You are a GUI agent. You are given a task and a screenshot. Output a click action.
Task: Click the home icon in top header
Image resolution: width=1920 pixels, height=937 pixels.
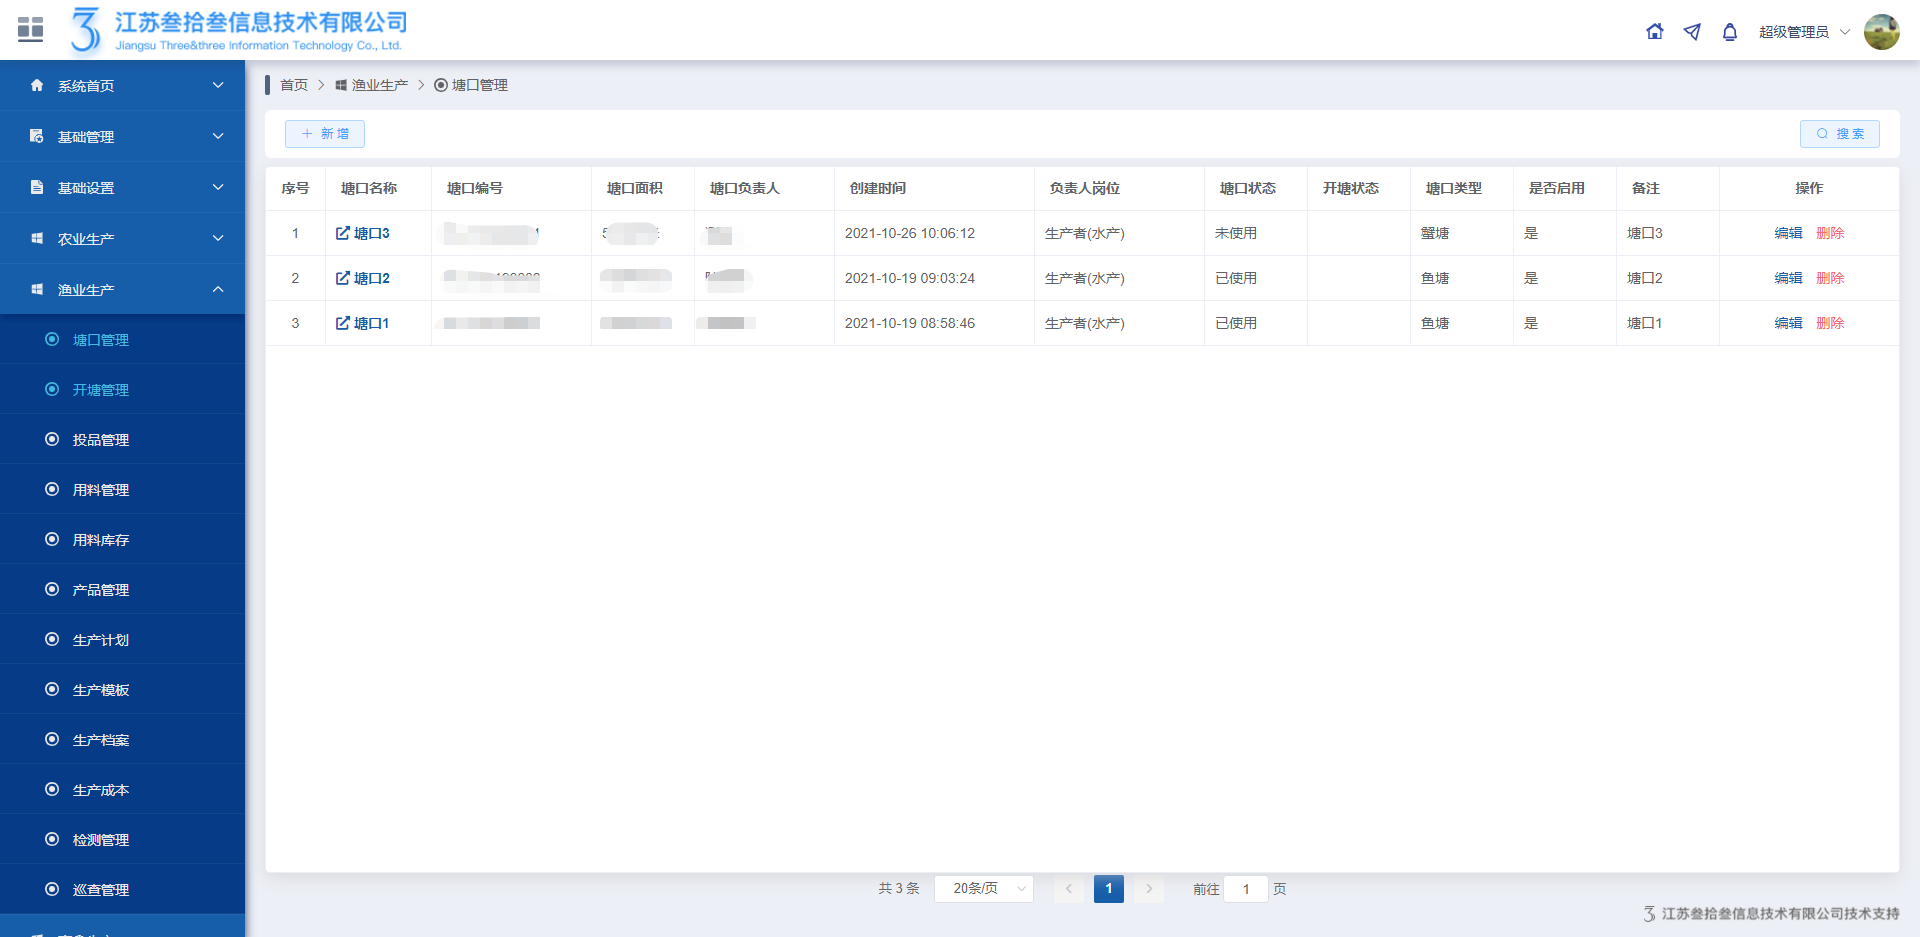point(1655,32)
